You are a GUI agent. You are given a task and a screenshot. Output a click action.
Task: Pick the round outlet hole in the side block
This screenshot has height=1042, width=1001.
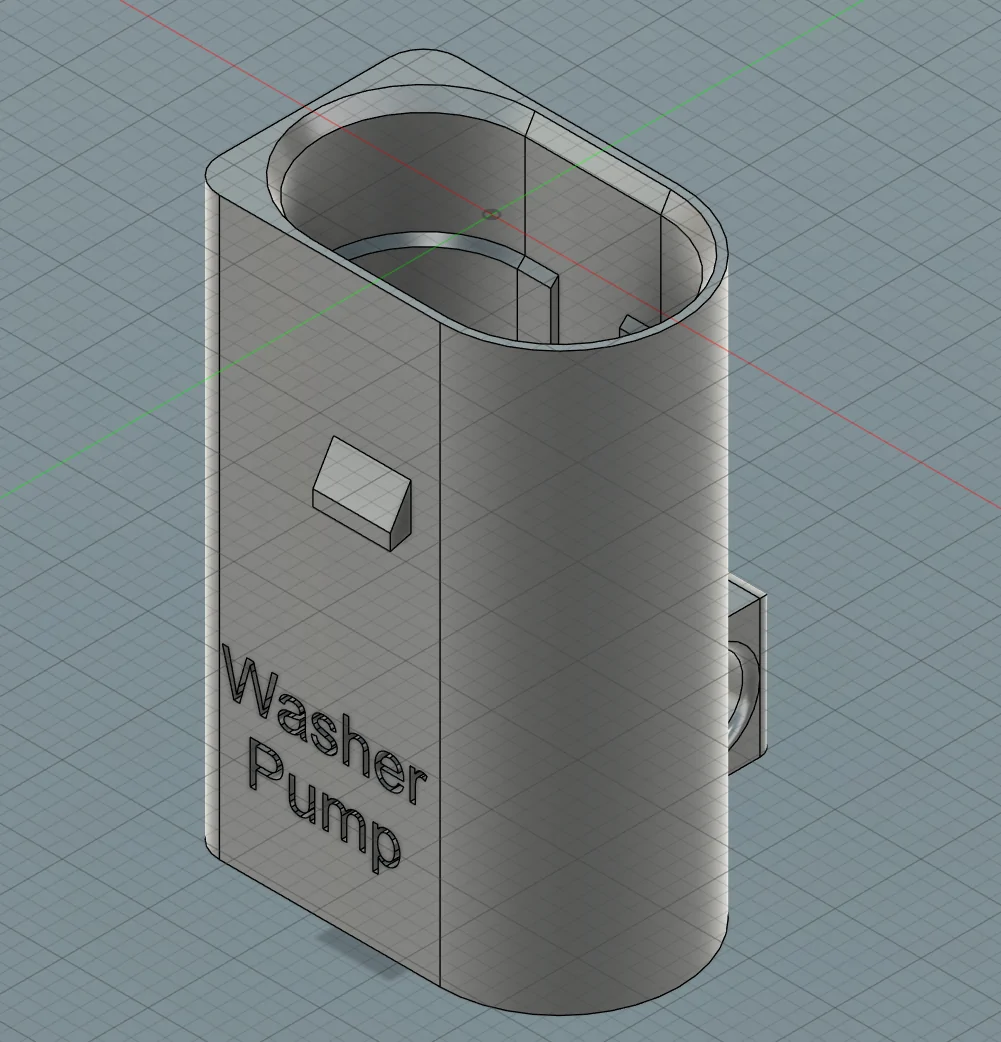tap(742, 694)
